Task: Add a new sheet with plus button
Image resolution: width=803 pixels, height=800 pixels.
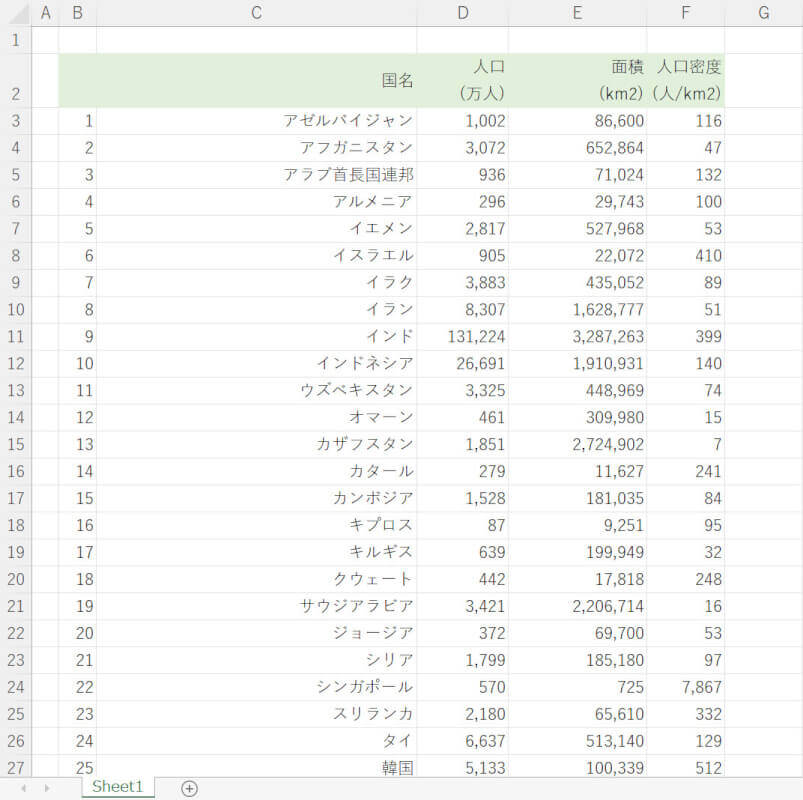Action: pos(189,788)
